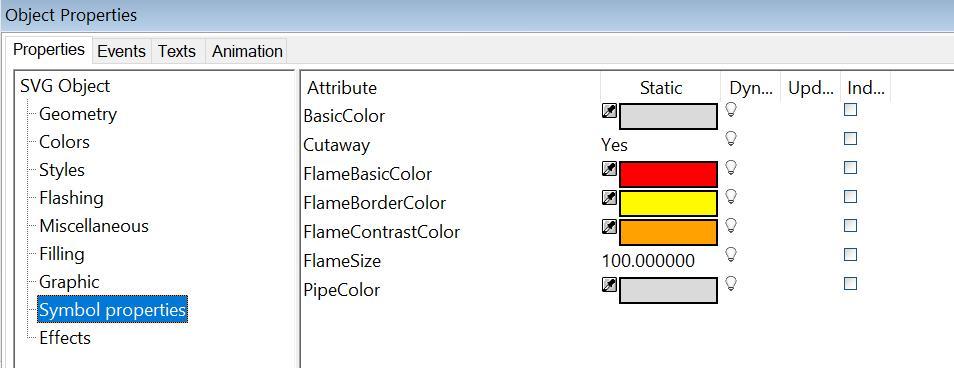Click the eyedropper icon for FlameBasicColor
The height and width of the screenshot is (368, 954).
click(609, 168)
